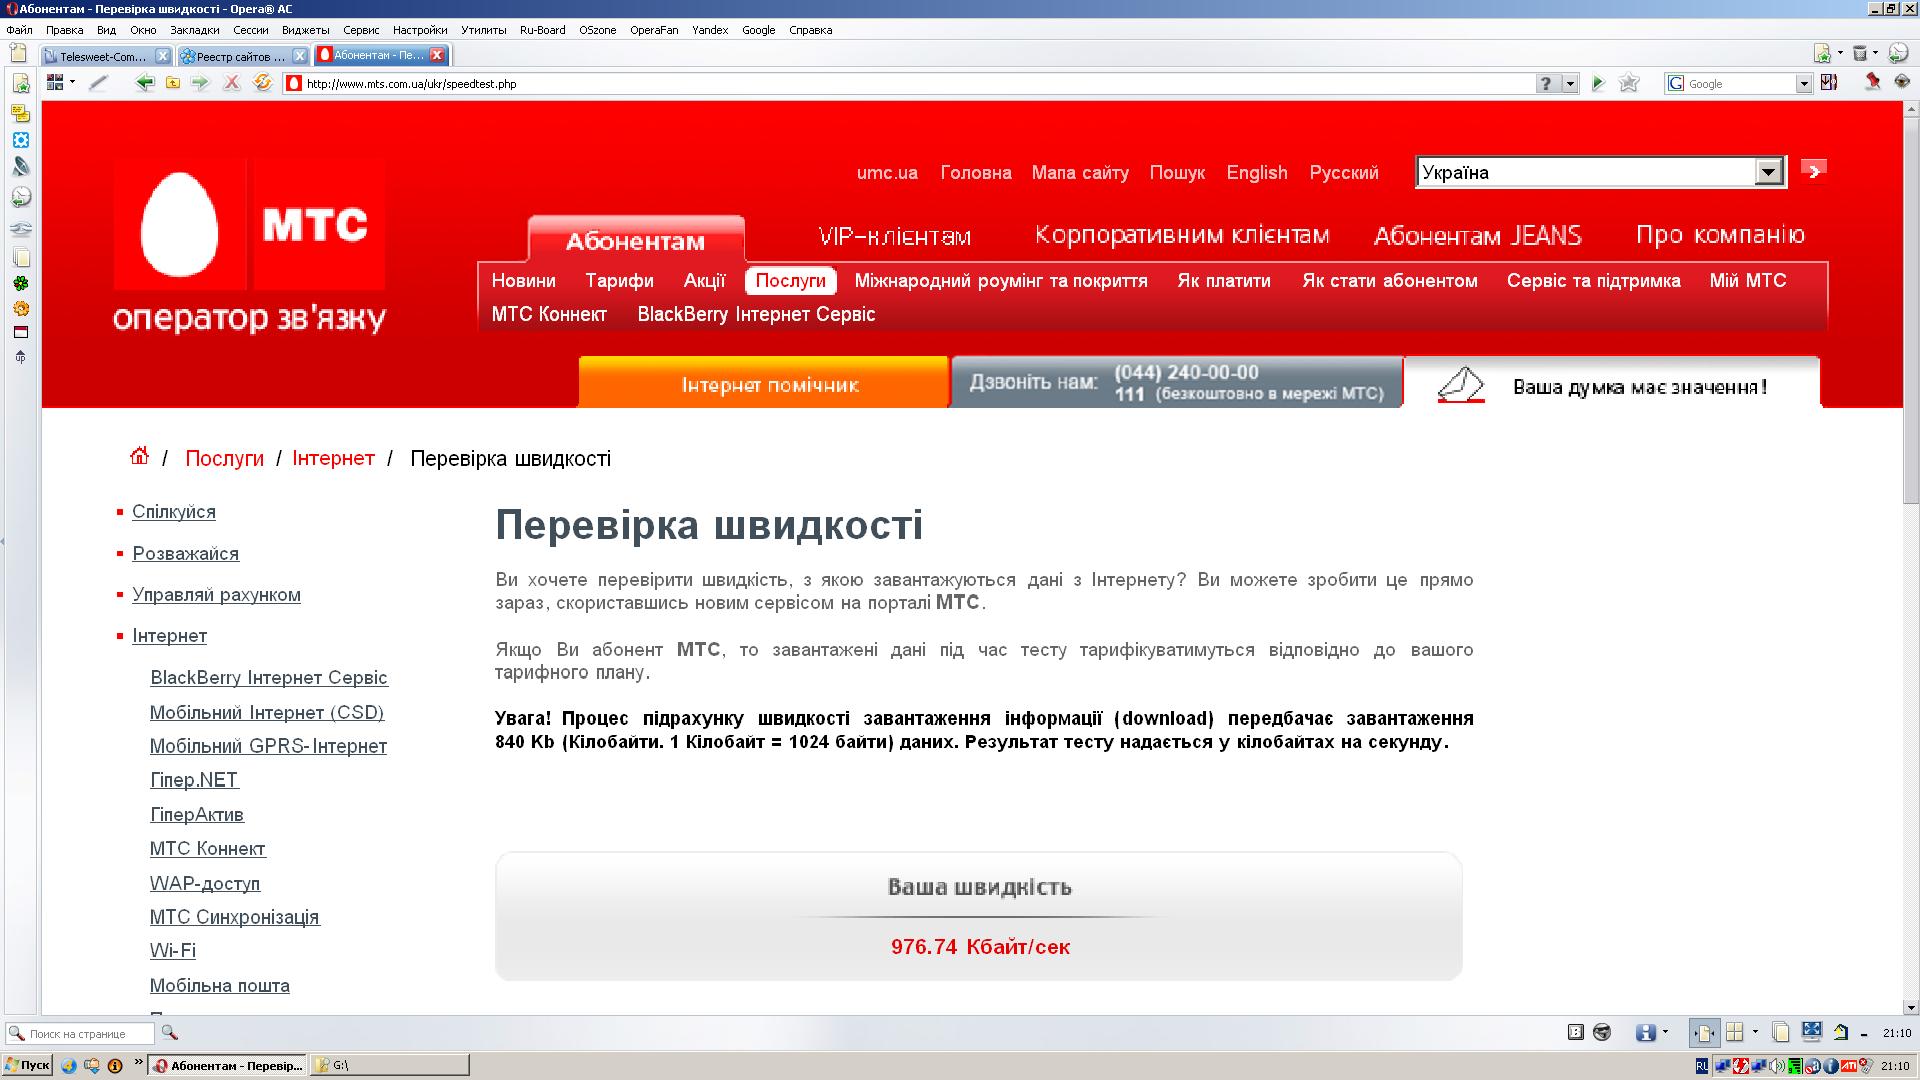This screenshot has width=1920, height=1080.
Task: Toggle the fit-to-width page button
Action: point(1703,1032)
